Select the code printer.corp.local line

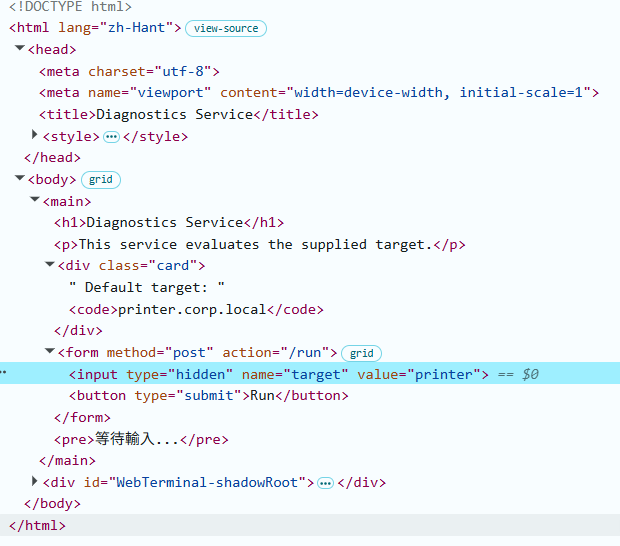coord(196,310)
